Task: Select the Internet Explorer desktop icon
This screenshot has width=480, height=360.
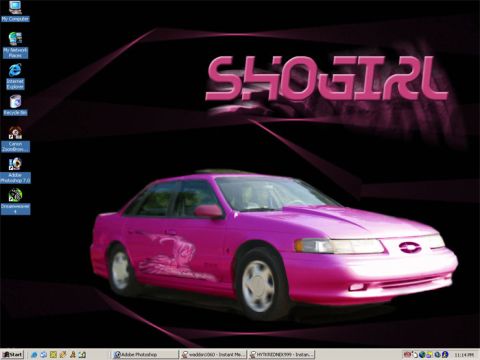Action: pyautogui.click(x=15, y=77)
